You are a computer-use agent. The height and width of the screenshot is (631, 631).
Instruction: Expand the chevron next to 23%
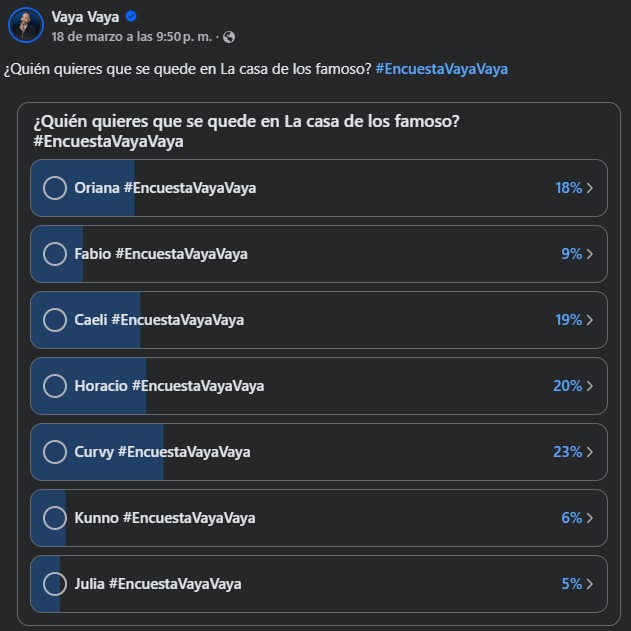click(x=591, y=452)
